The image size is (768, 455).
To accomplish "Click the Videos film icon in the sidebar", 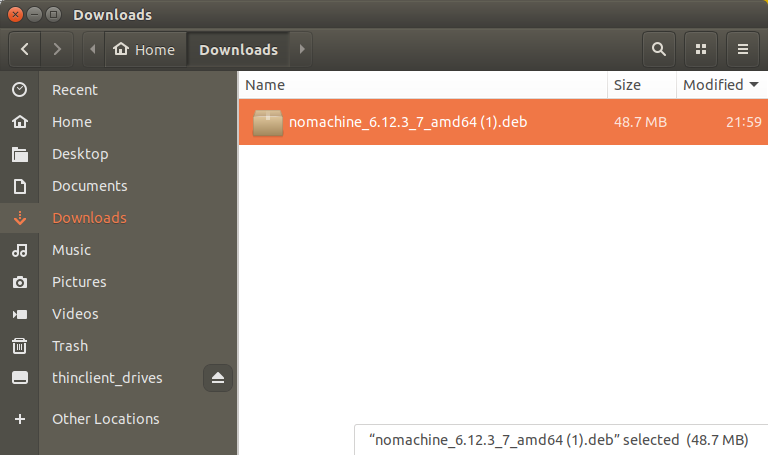I will 20,314.
